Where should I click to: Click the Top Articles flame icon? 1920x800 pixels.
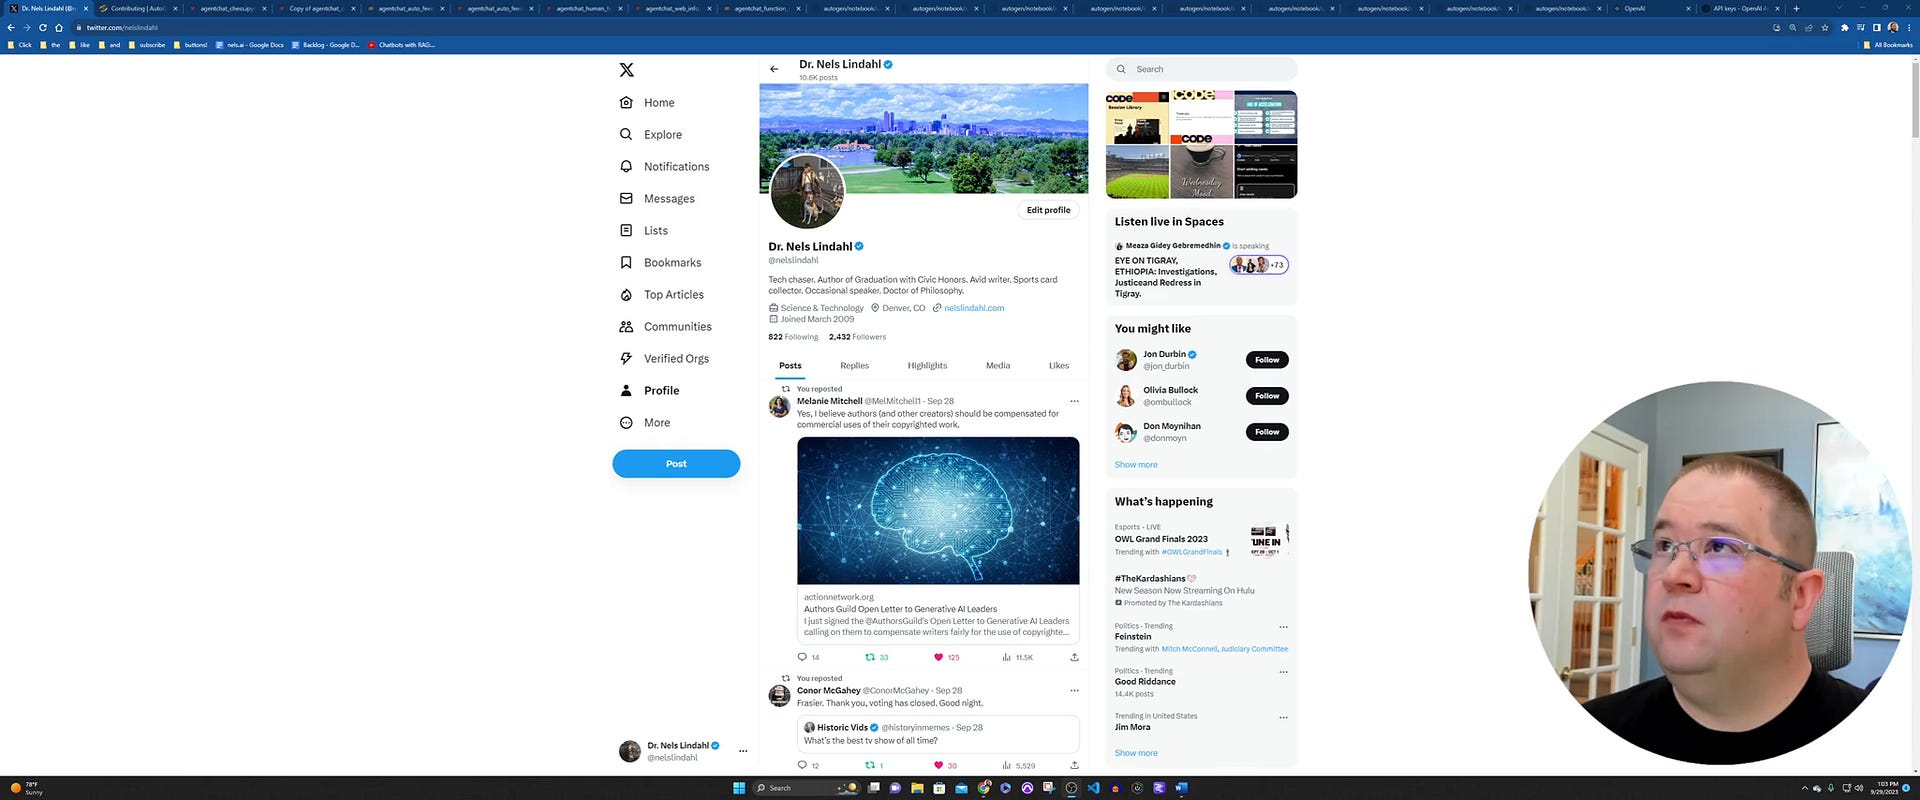(x=626, y=295)
